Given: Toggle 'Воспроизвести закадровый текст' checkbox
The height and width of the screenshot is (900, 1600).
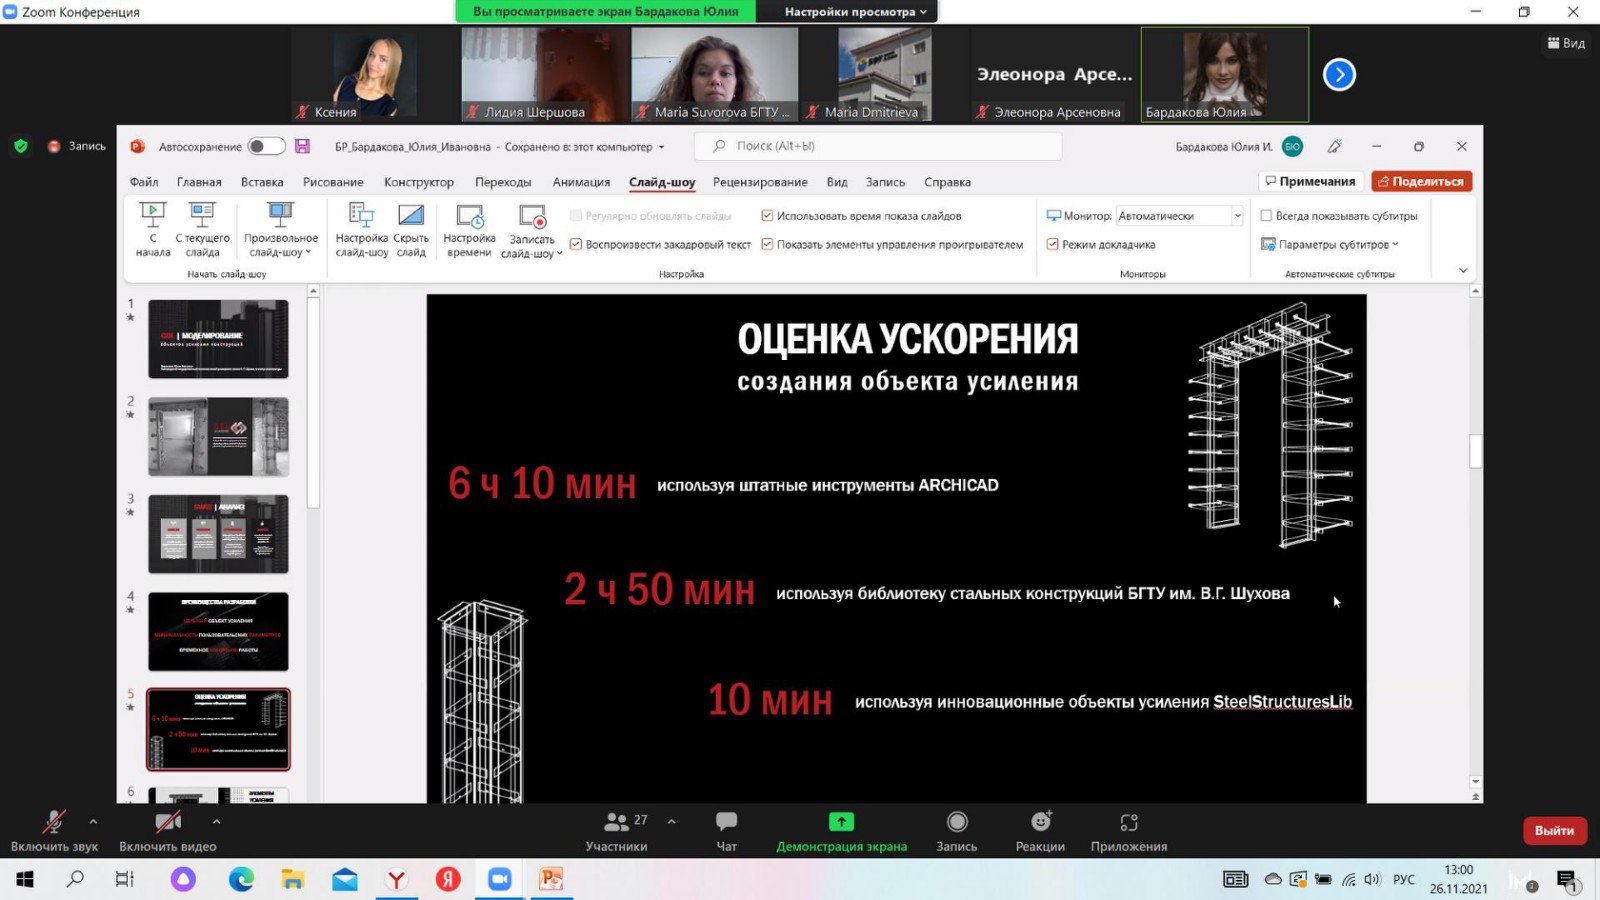Looking at the screenshot, I should pos(576,244).
